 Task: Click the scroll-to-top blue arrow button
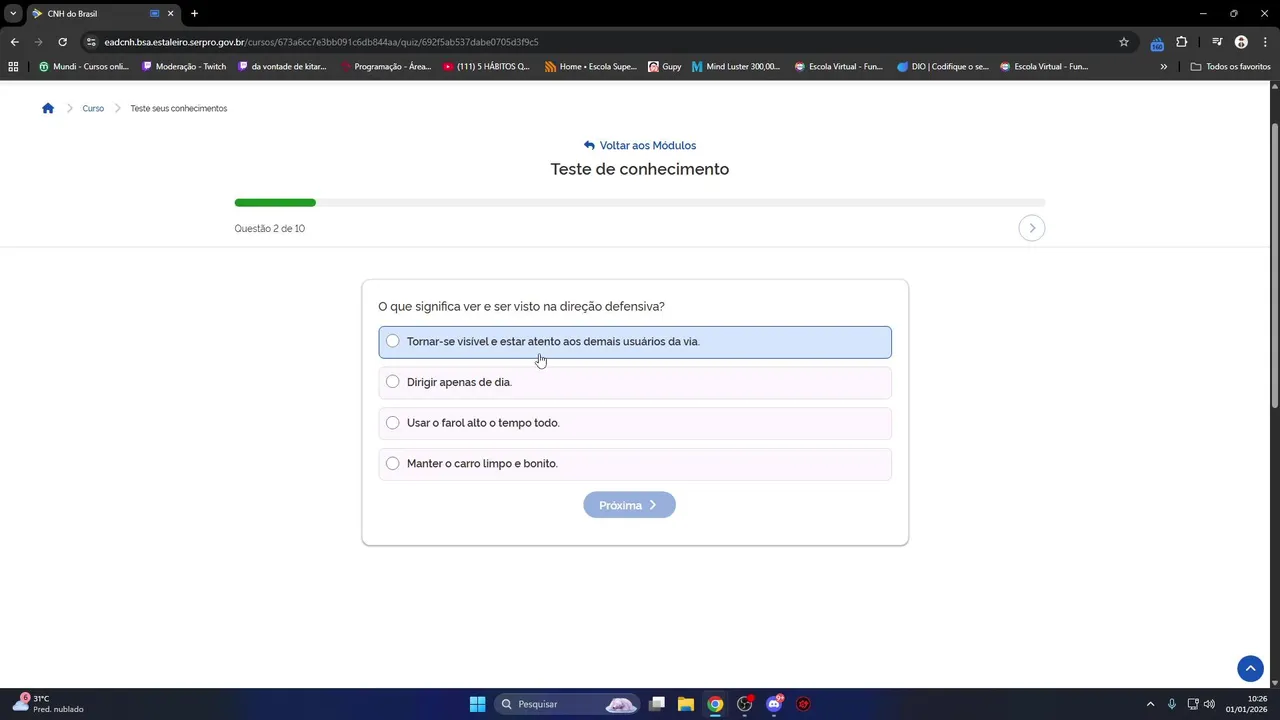(x=1250, y=668)
